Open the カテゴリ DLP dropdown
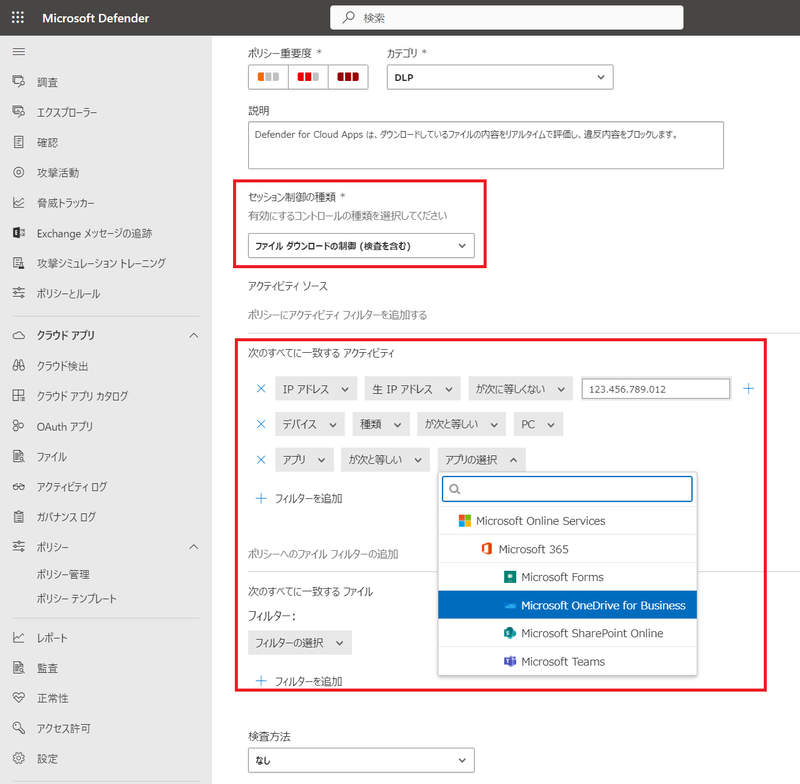The width and height of the screenshot is (800, 784). (x=500, y=77)
